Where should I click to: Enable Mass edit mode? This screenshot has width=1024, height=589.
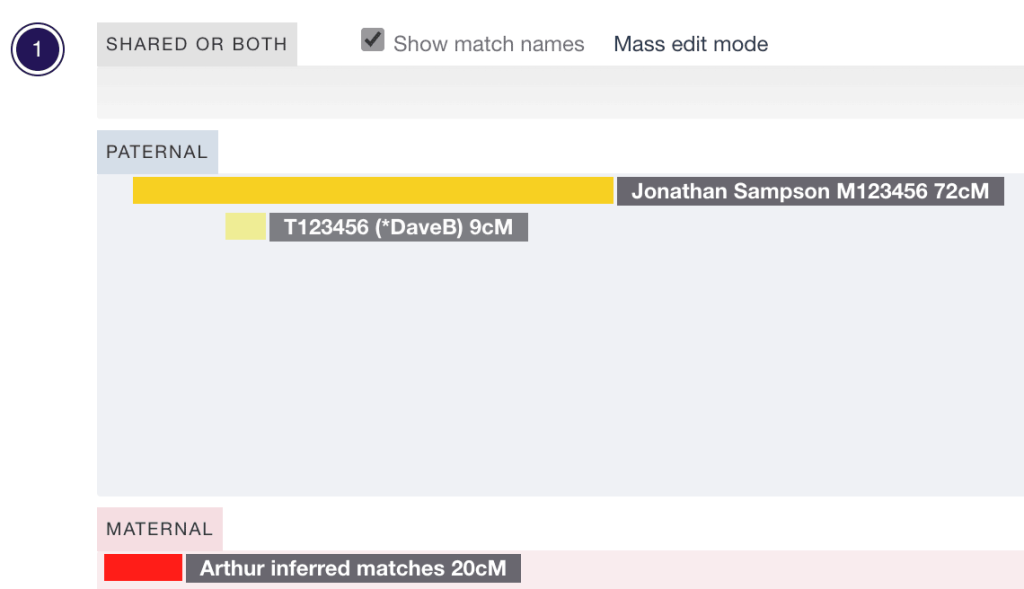[x=690, y=44]
